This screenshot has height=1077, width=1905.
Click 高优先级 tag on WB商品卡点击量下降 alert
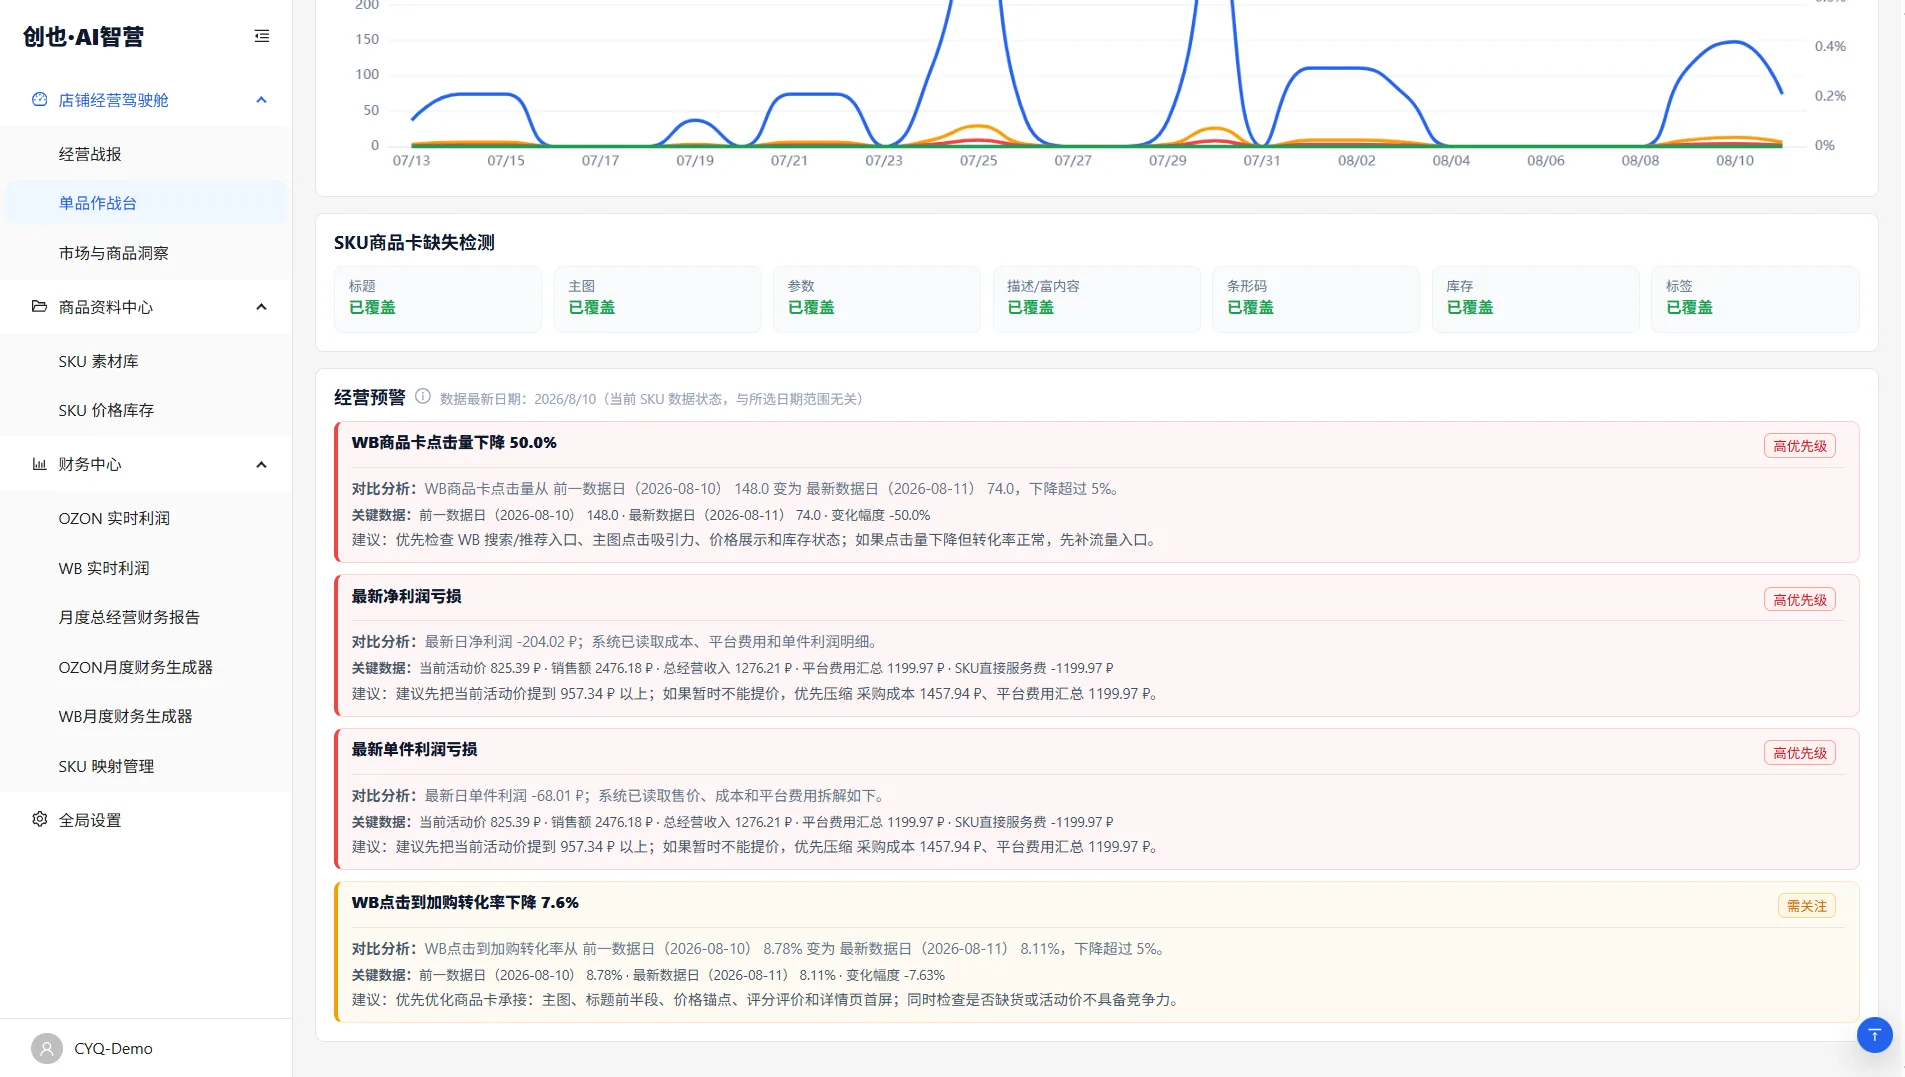[x=1799, y=446]
